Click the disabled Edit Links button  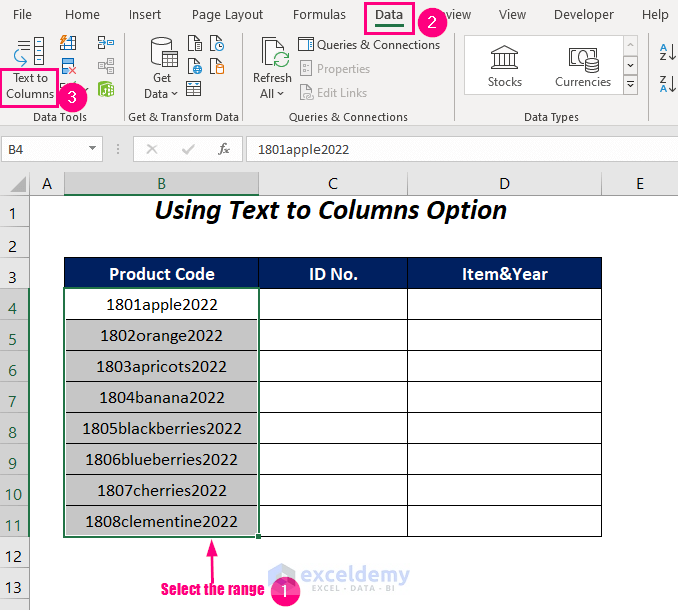pyautogui.click(x=333, y=93)
